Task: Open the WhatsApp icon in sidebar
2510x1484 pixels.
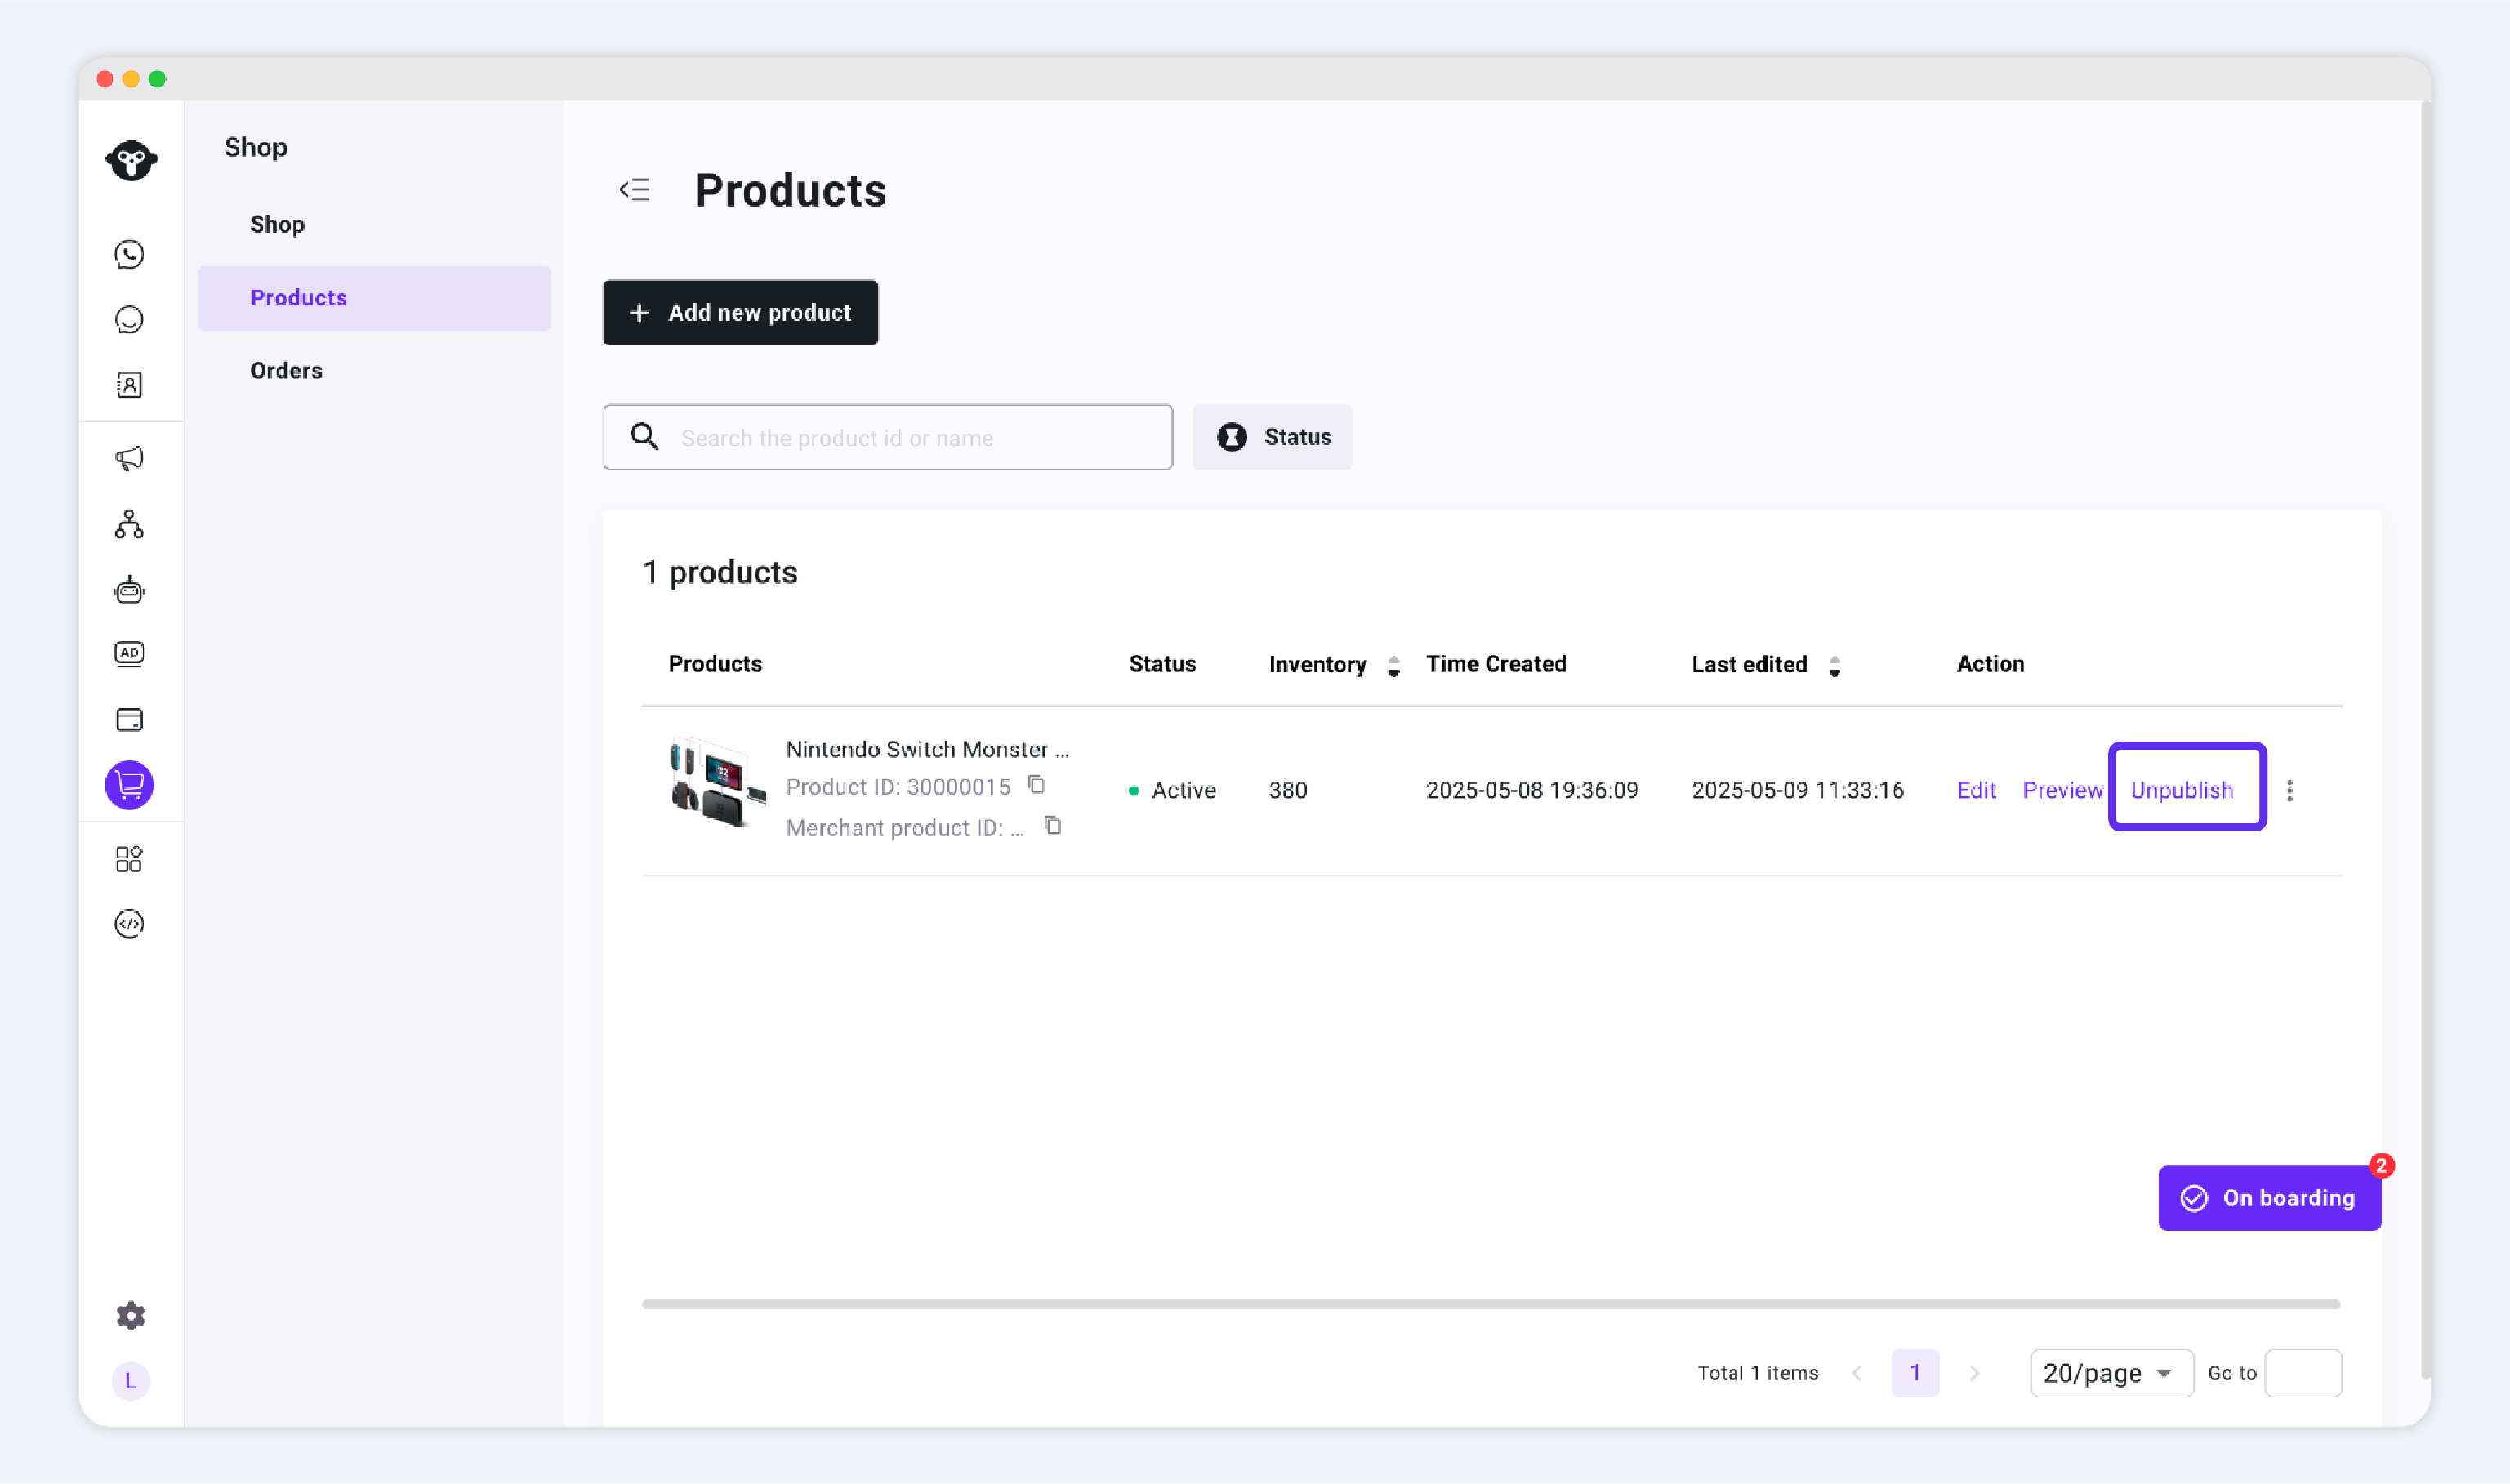Action: [x=129, y=255]
